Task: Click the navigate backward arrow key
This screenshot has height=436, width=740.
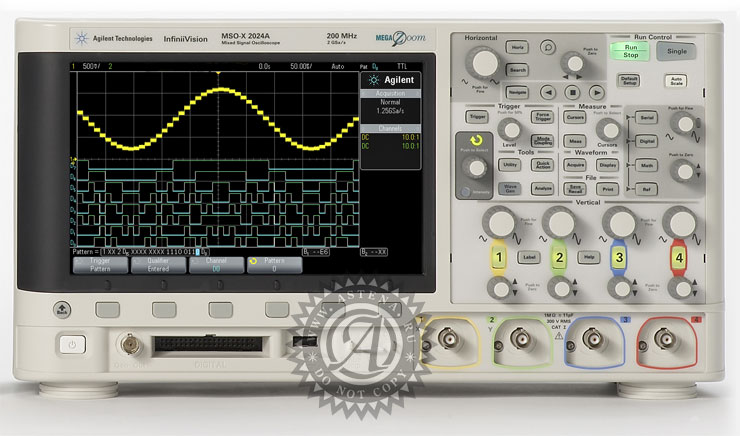Action: [x=547, y=92]
